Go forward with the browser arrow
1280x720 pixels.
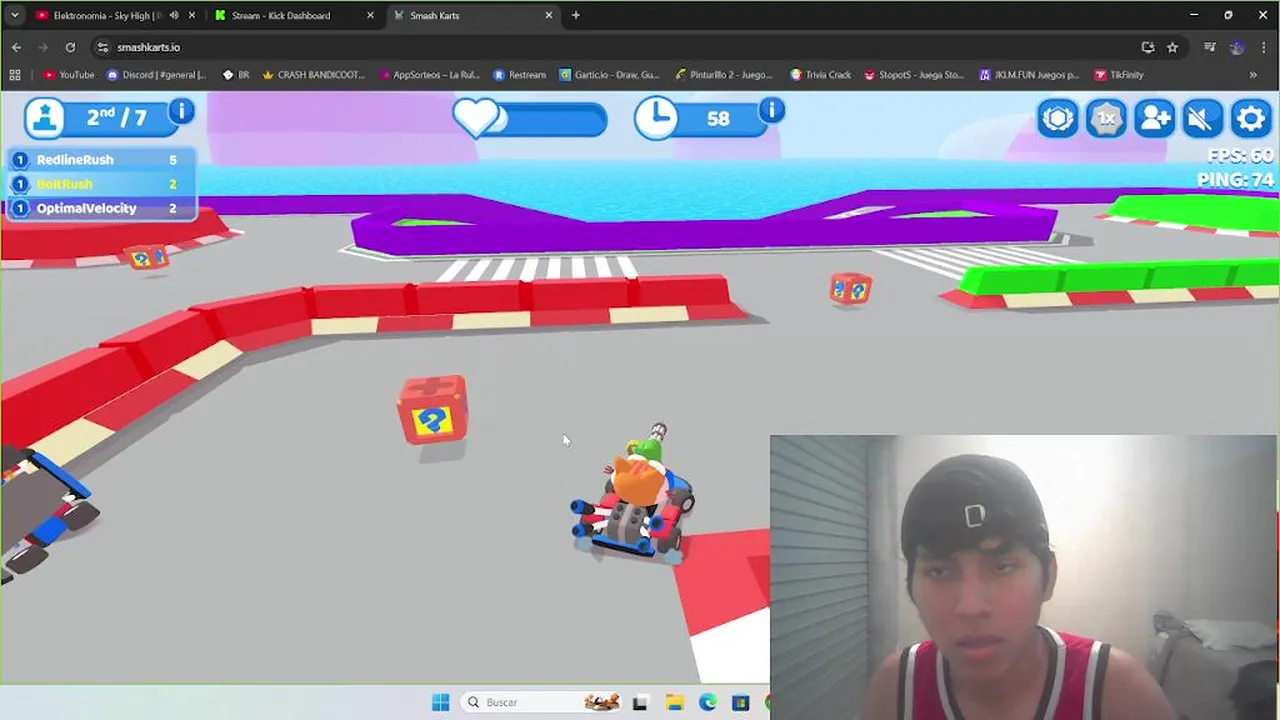tap(43, 47)
